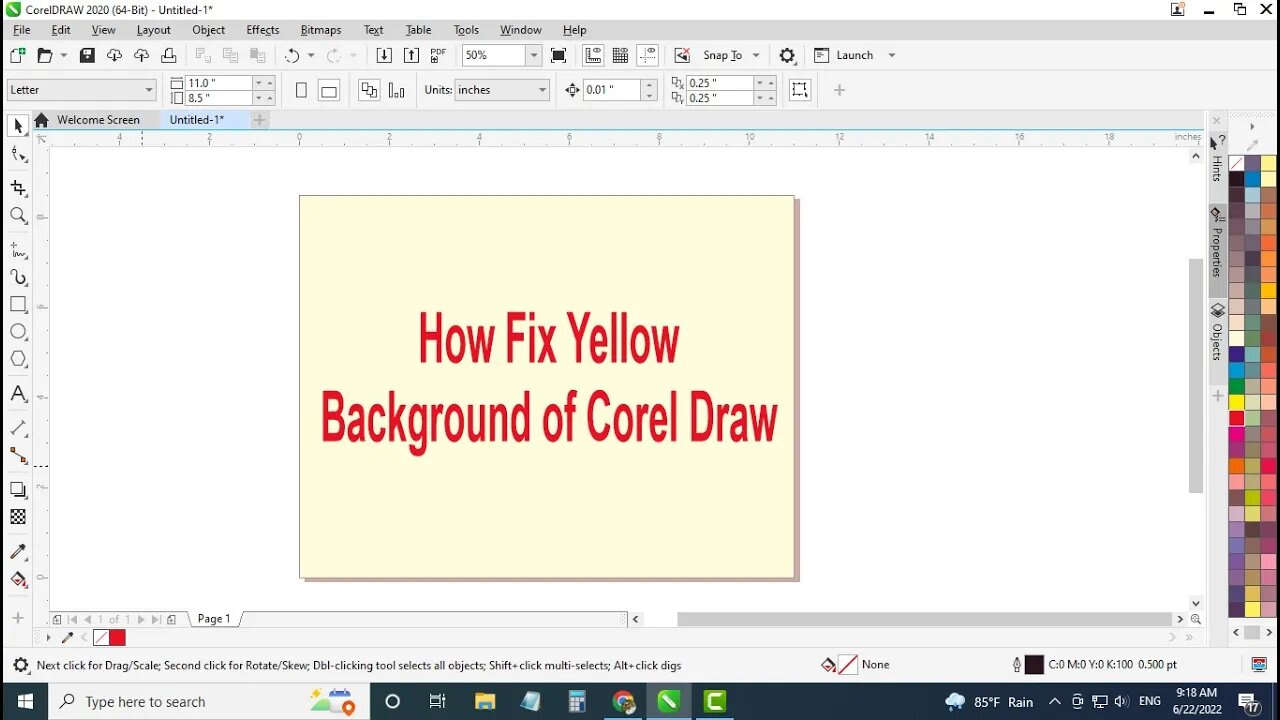Select the Ellipse tool
Screen dimensions: 1280x720
[18, 331]
